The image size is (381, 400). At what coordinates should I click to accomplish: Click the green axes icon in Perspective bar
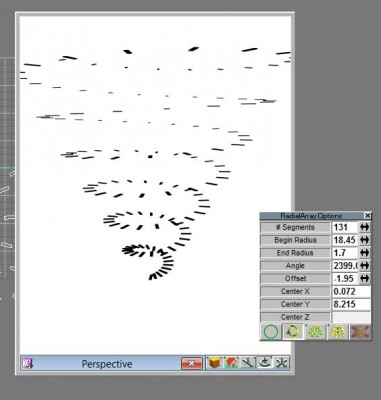click(x=282, y=363)
